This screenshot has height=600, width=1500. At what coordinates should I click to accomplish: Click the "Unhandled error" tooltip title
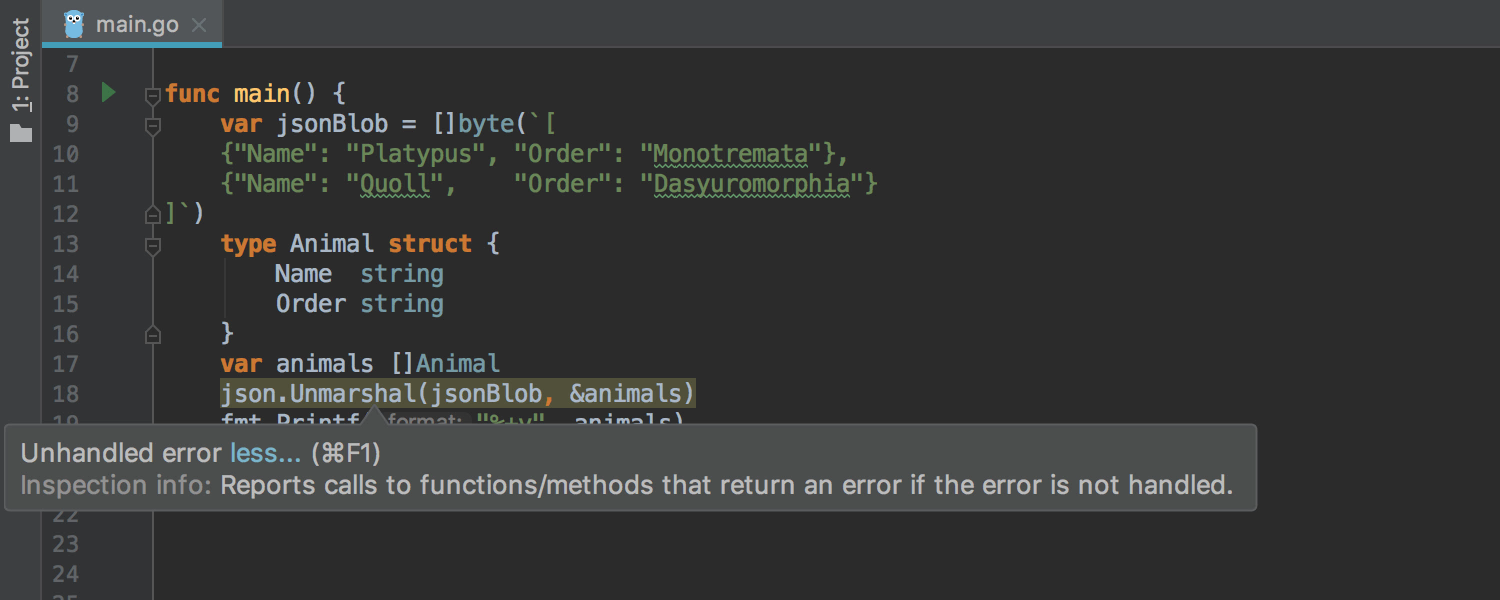(x=121, y=453)
